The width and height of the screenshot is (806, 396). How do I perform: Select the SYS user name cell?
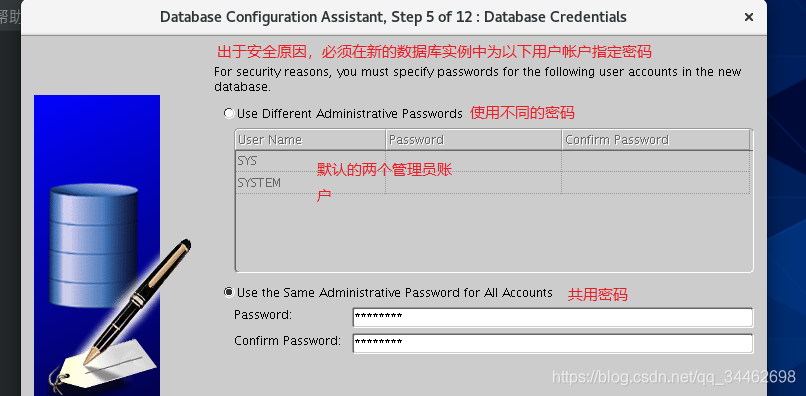coord(310,161)
